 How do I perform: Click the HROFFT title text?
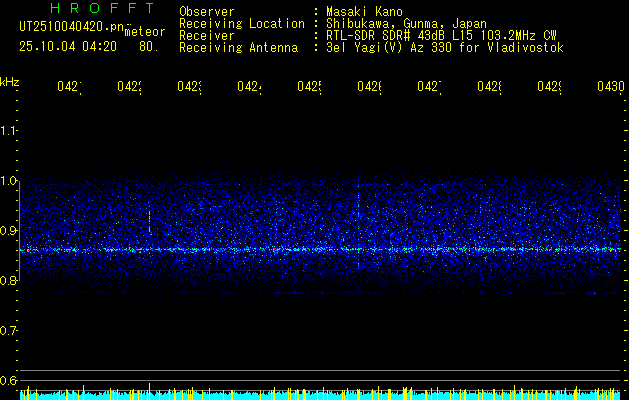[102, 8]
